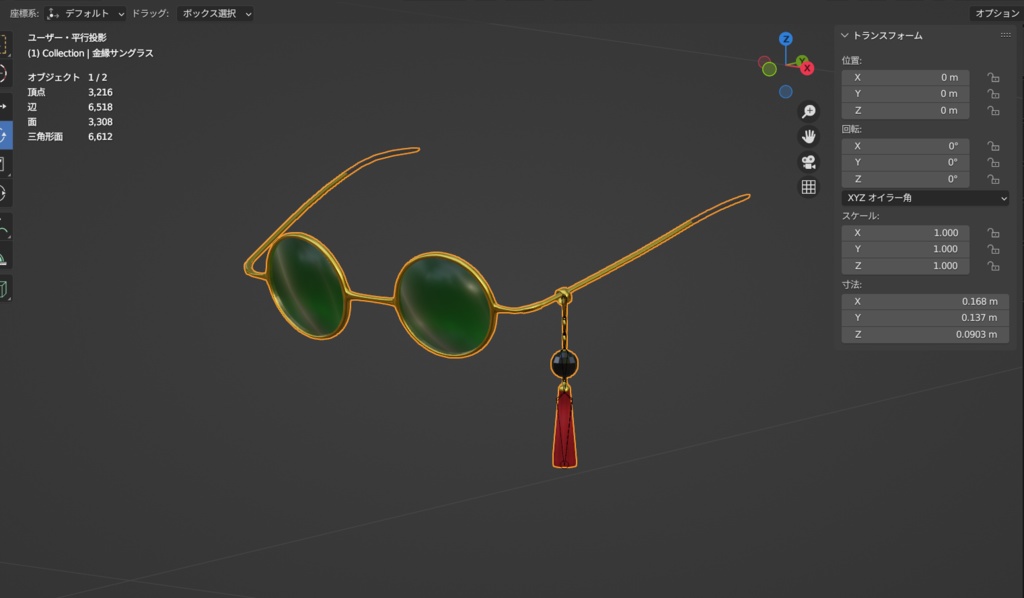Click the 頂点 3,216 statistic

[x=70, y=92]
